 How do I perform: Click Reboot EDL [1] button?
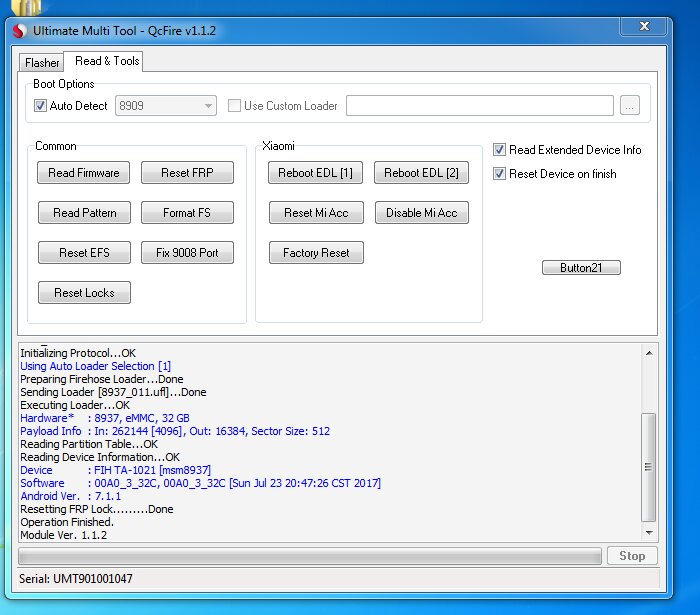click(315, 173)
